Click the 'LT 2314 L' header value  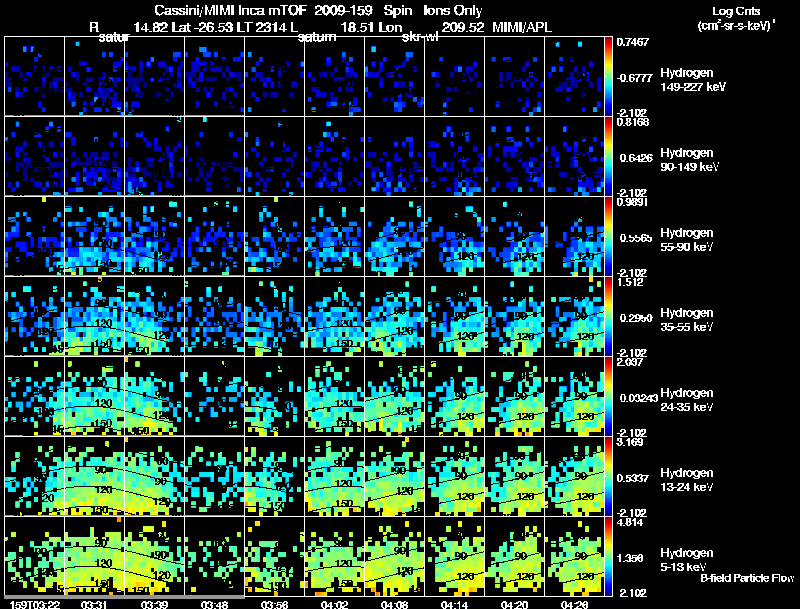pos(268,27)
